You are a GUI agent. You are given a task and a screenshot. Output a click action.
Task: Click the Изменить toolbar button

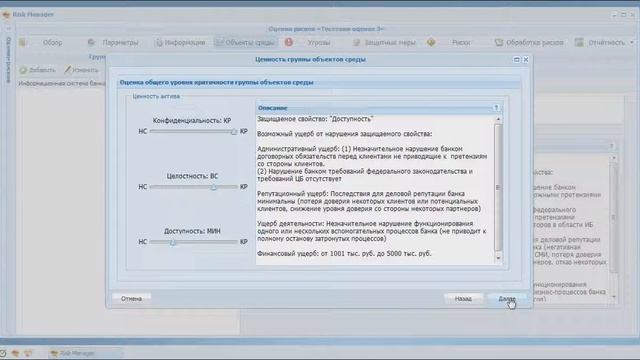point(82,70)
